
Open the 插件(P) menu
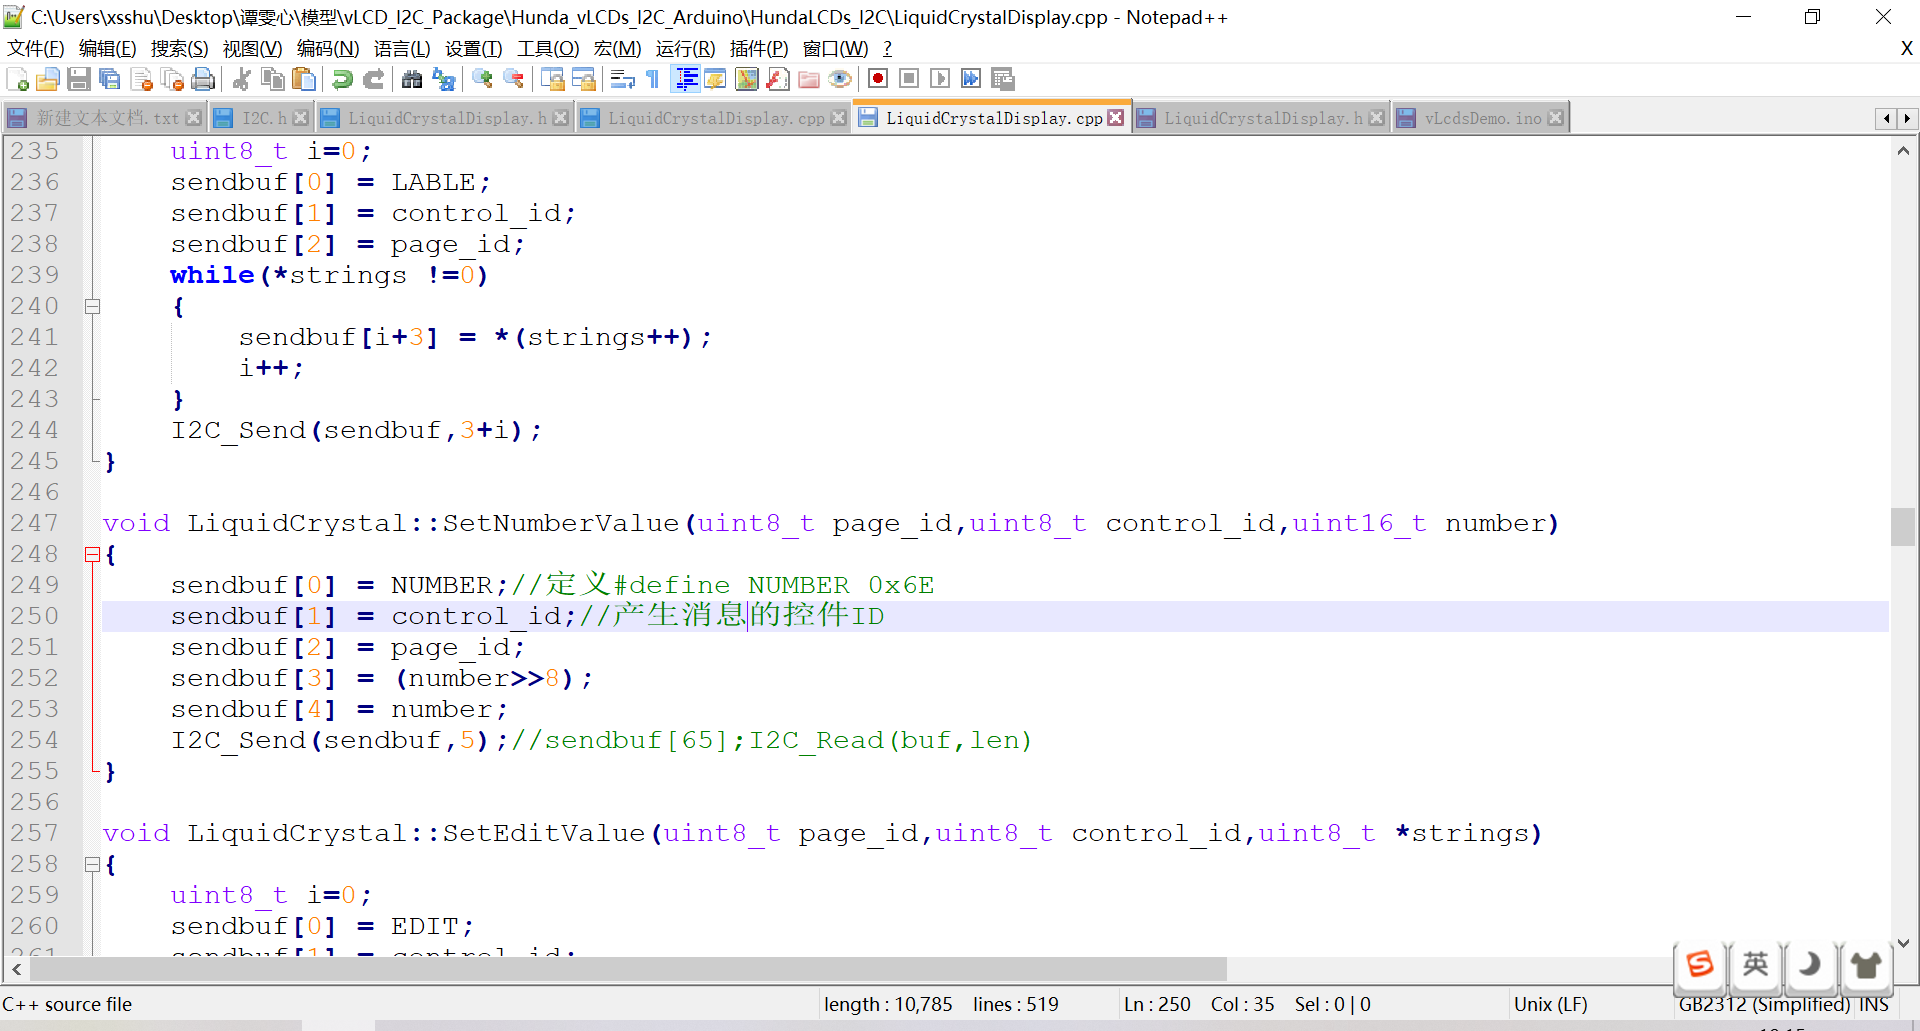tap(759, 48)
